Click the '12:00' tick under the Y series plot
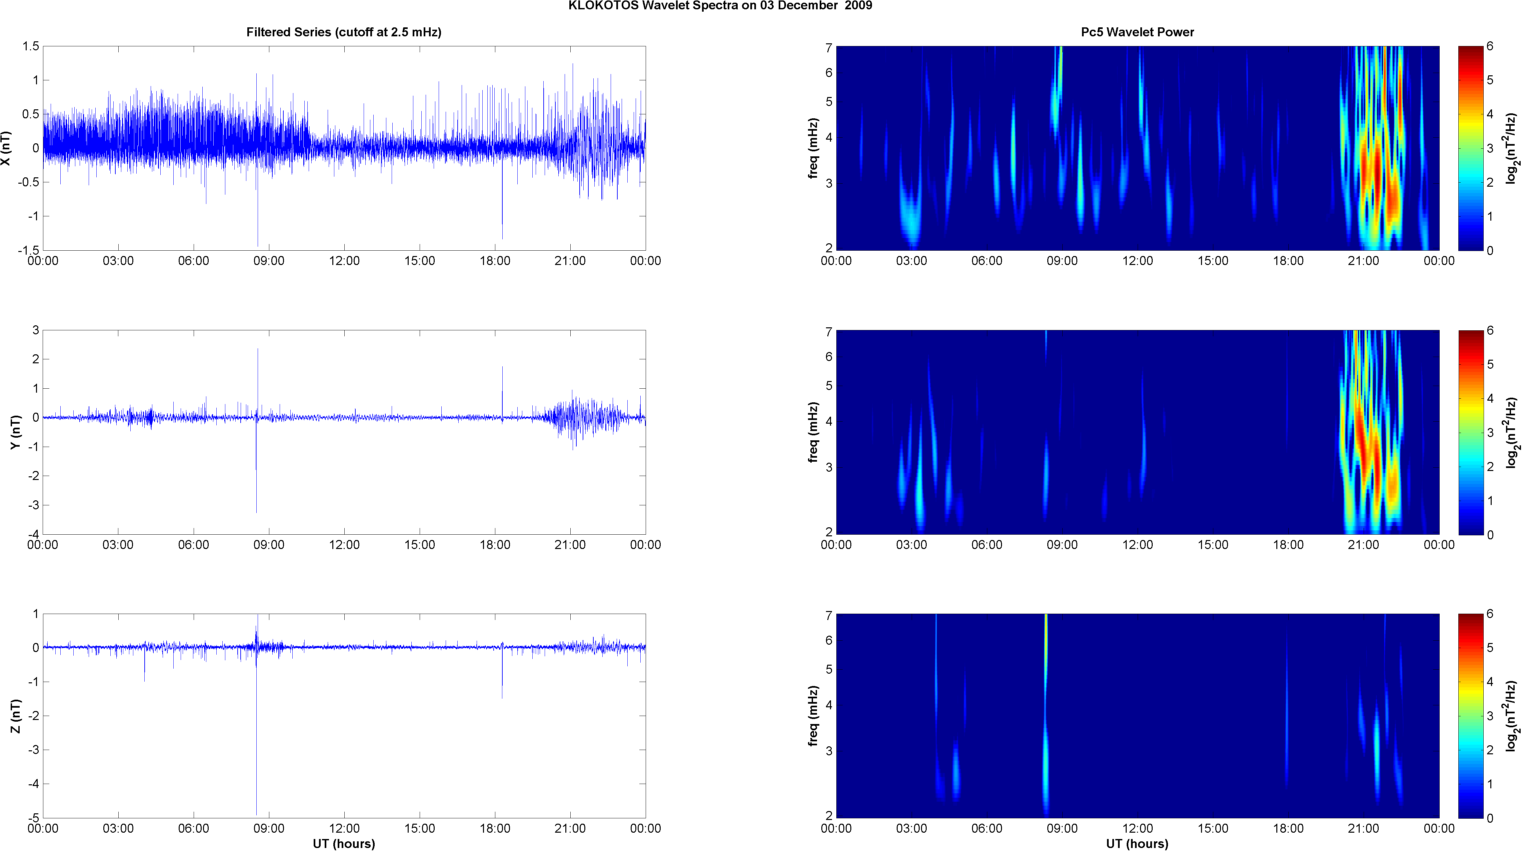The width and height of the screenshot is (1522, 851). (344, 545)
